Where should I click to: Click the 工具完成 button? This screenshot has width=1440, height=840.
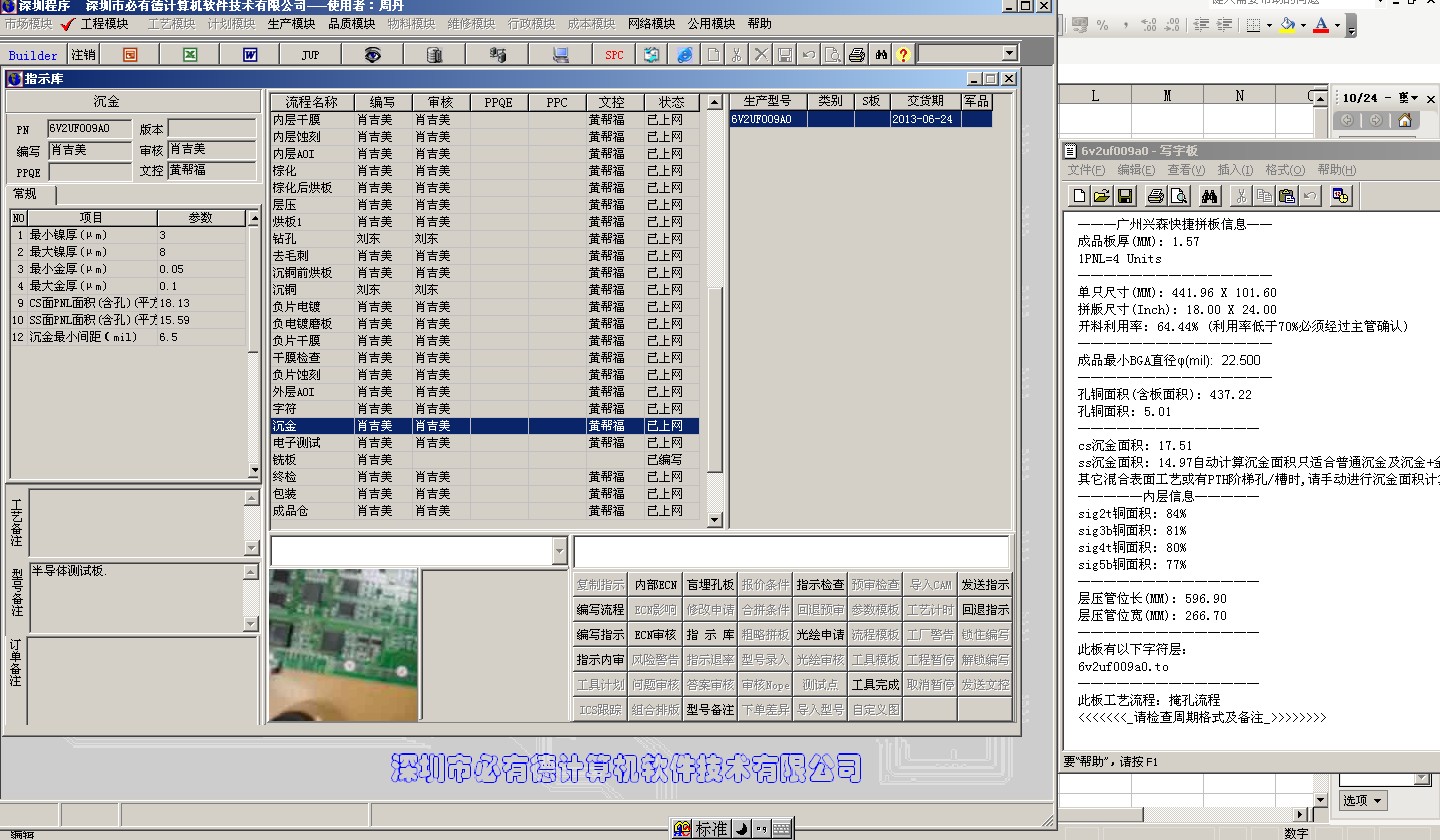tap(875, 685)
